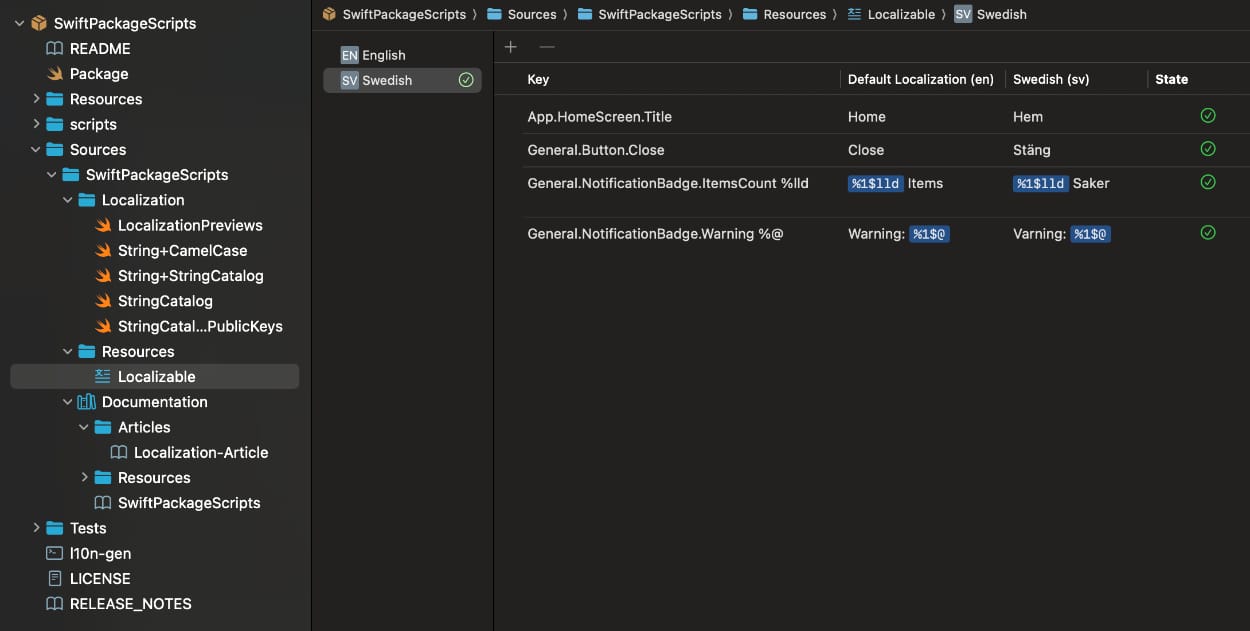Image resolution: width=1250 pixels, height=631 pixels.
Task: Expand the Tests folder
Action: tap(36, 528)
